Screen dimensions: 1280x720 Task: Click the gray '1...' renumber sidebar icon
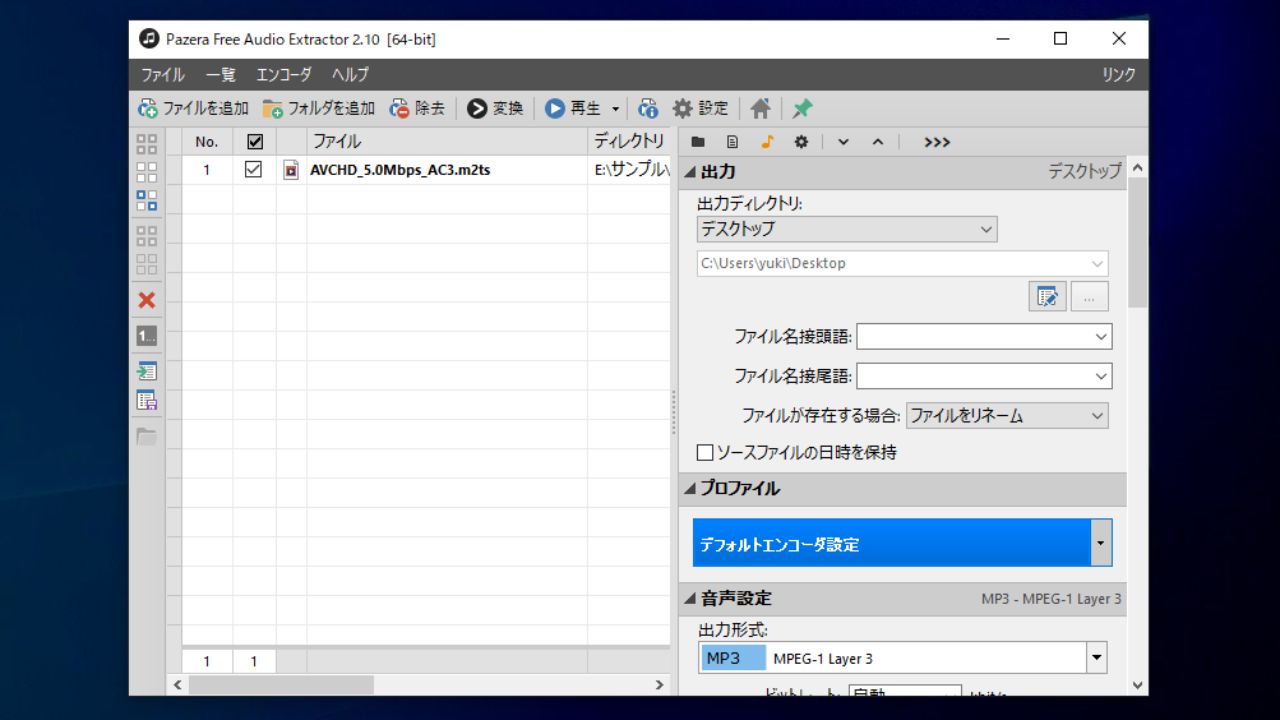tap(147, 336)
